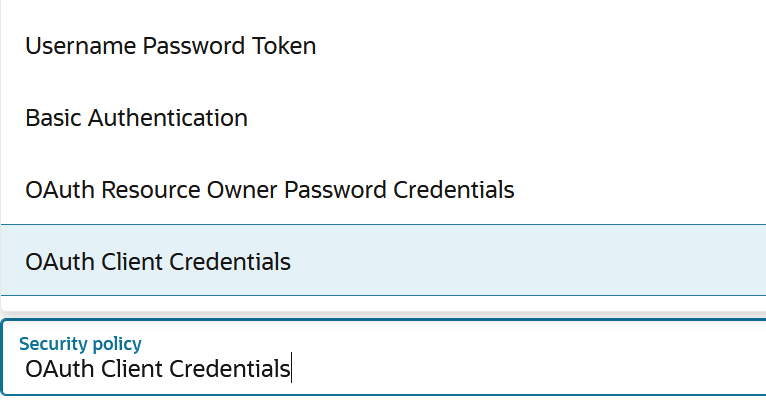Image resolution: width=766 pixels, height=403 pixels.
Task: Select the Username Password Token option
Action: pos(171,46)
